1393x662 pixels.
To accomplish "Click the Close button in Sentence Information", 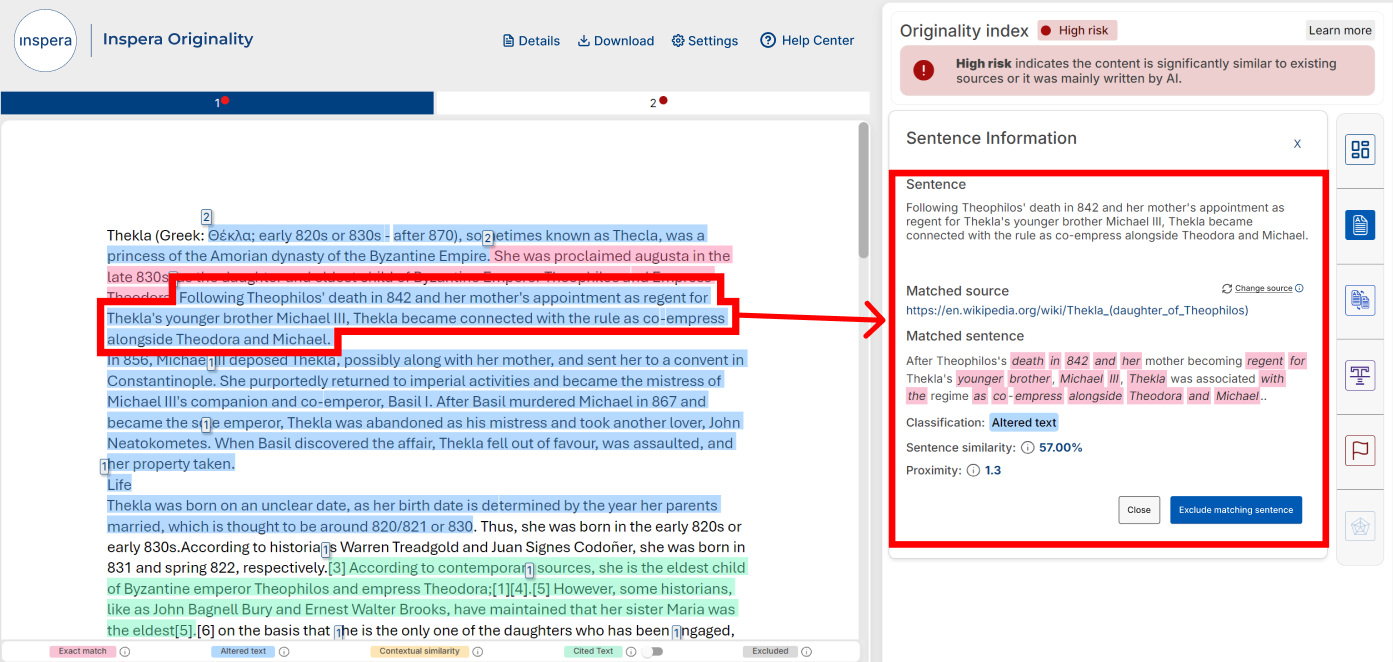I will [1139, 510].
